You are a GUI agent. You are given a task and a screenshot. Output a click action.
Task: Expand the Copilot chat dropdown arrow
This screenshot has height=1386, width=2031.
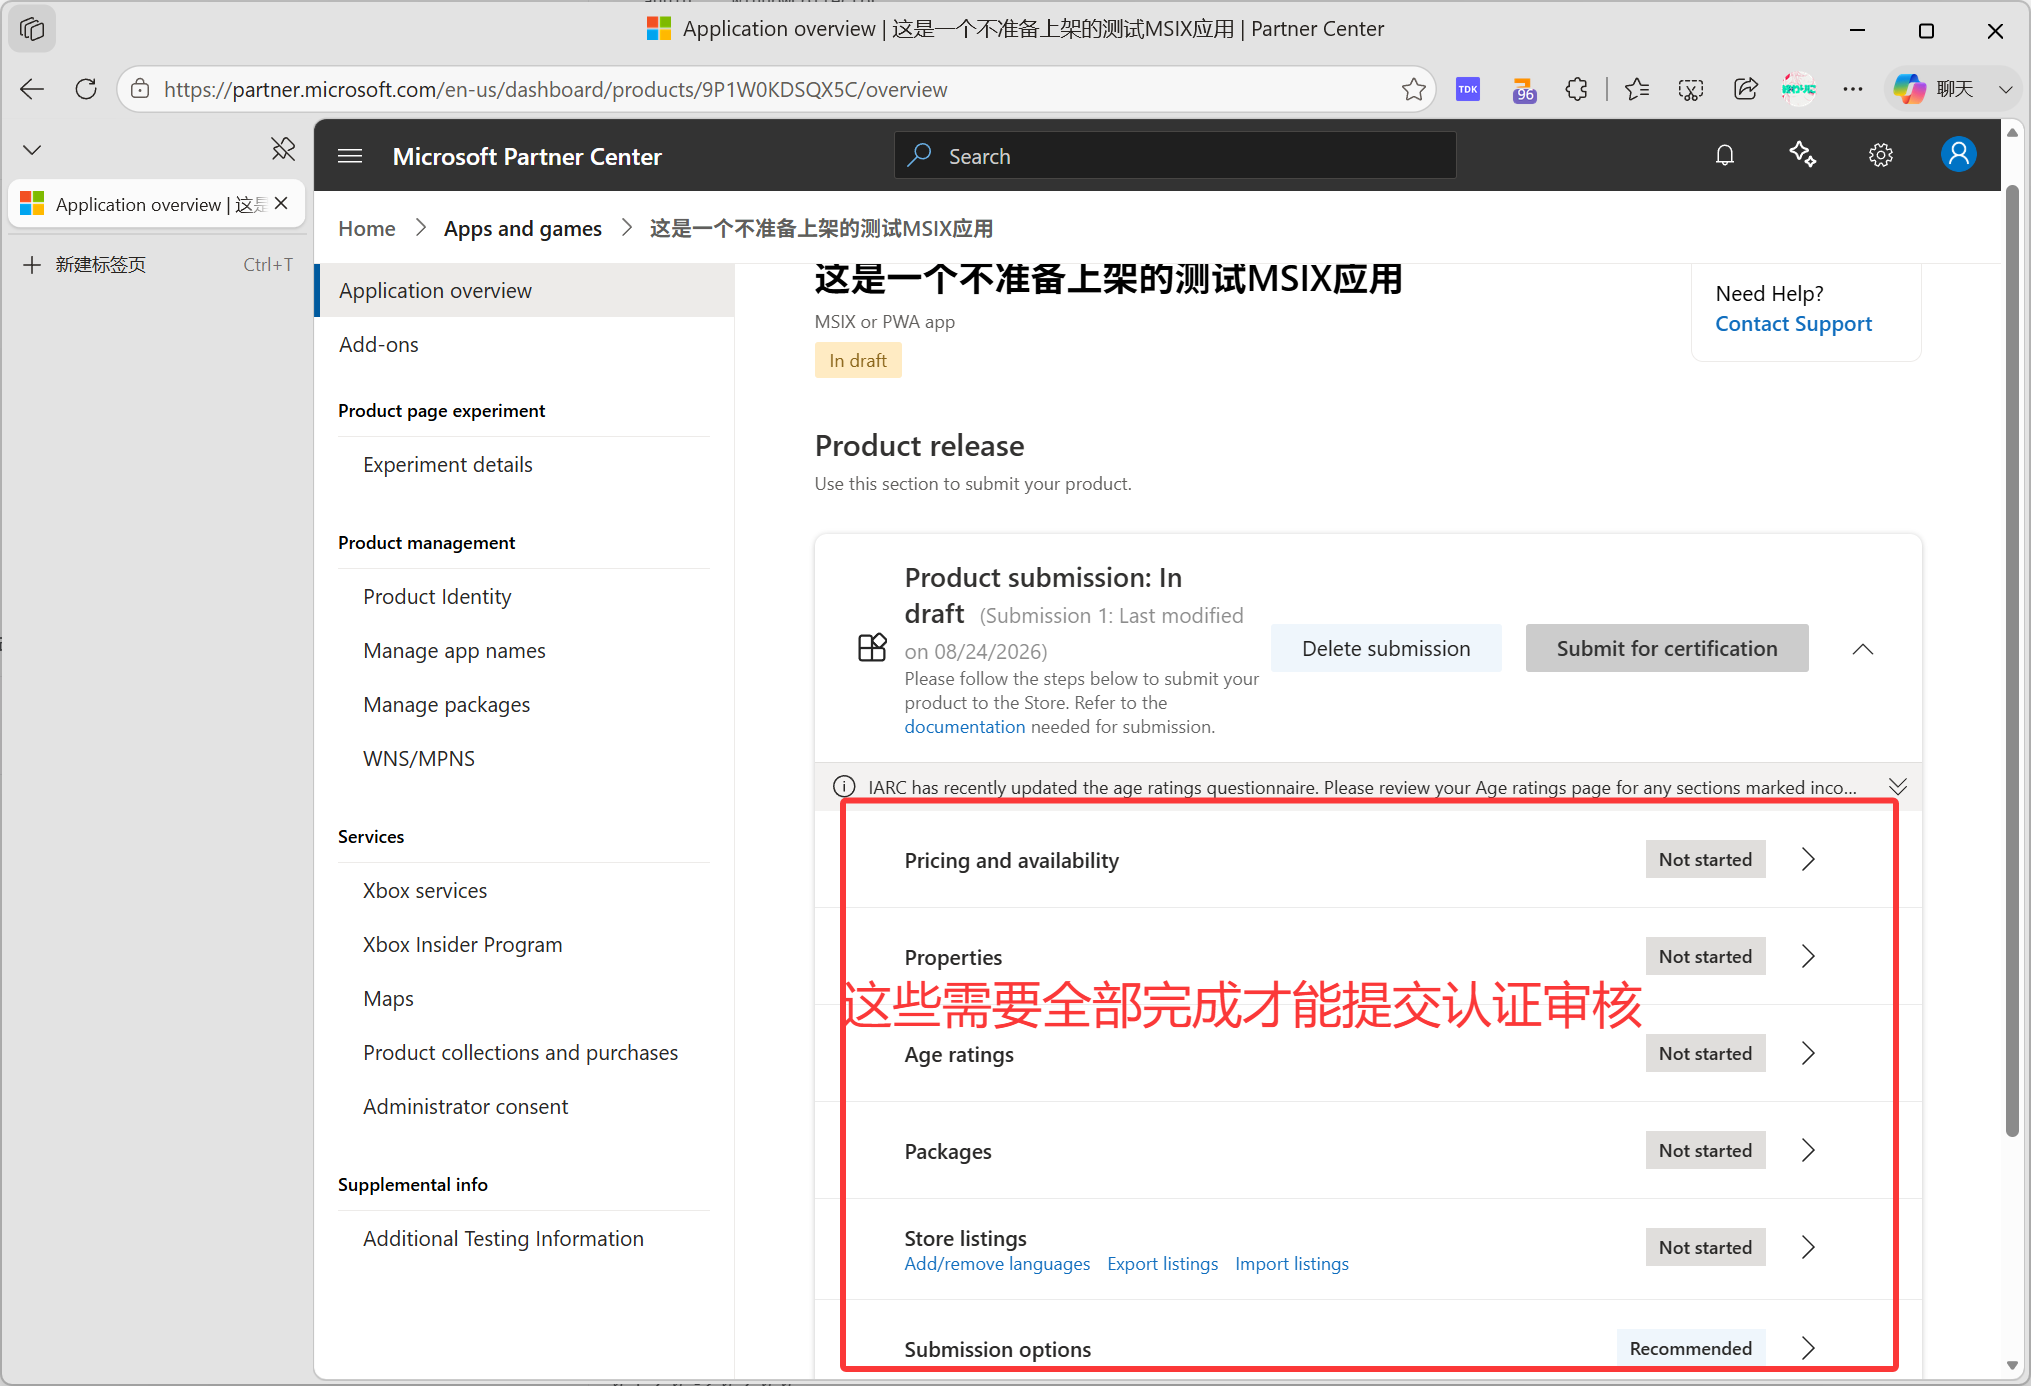click(x=2005, y=89)
